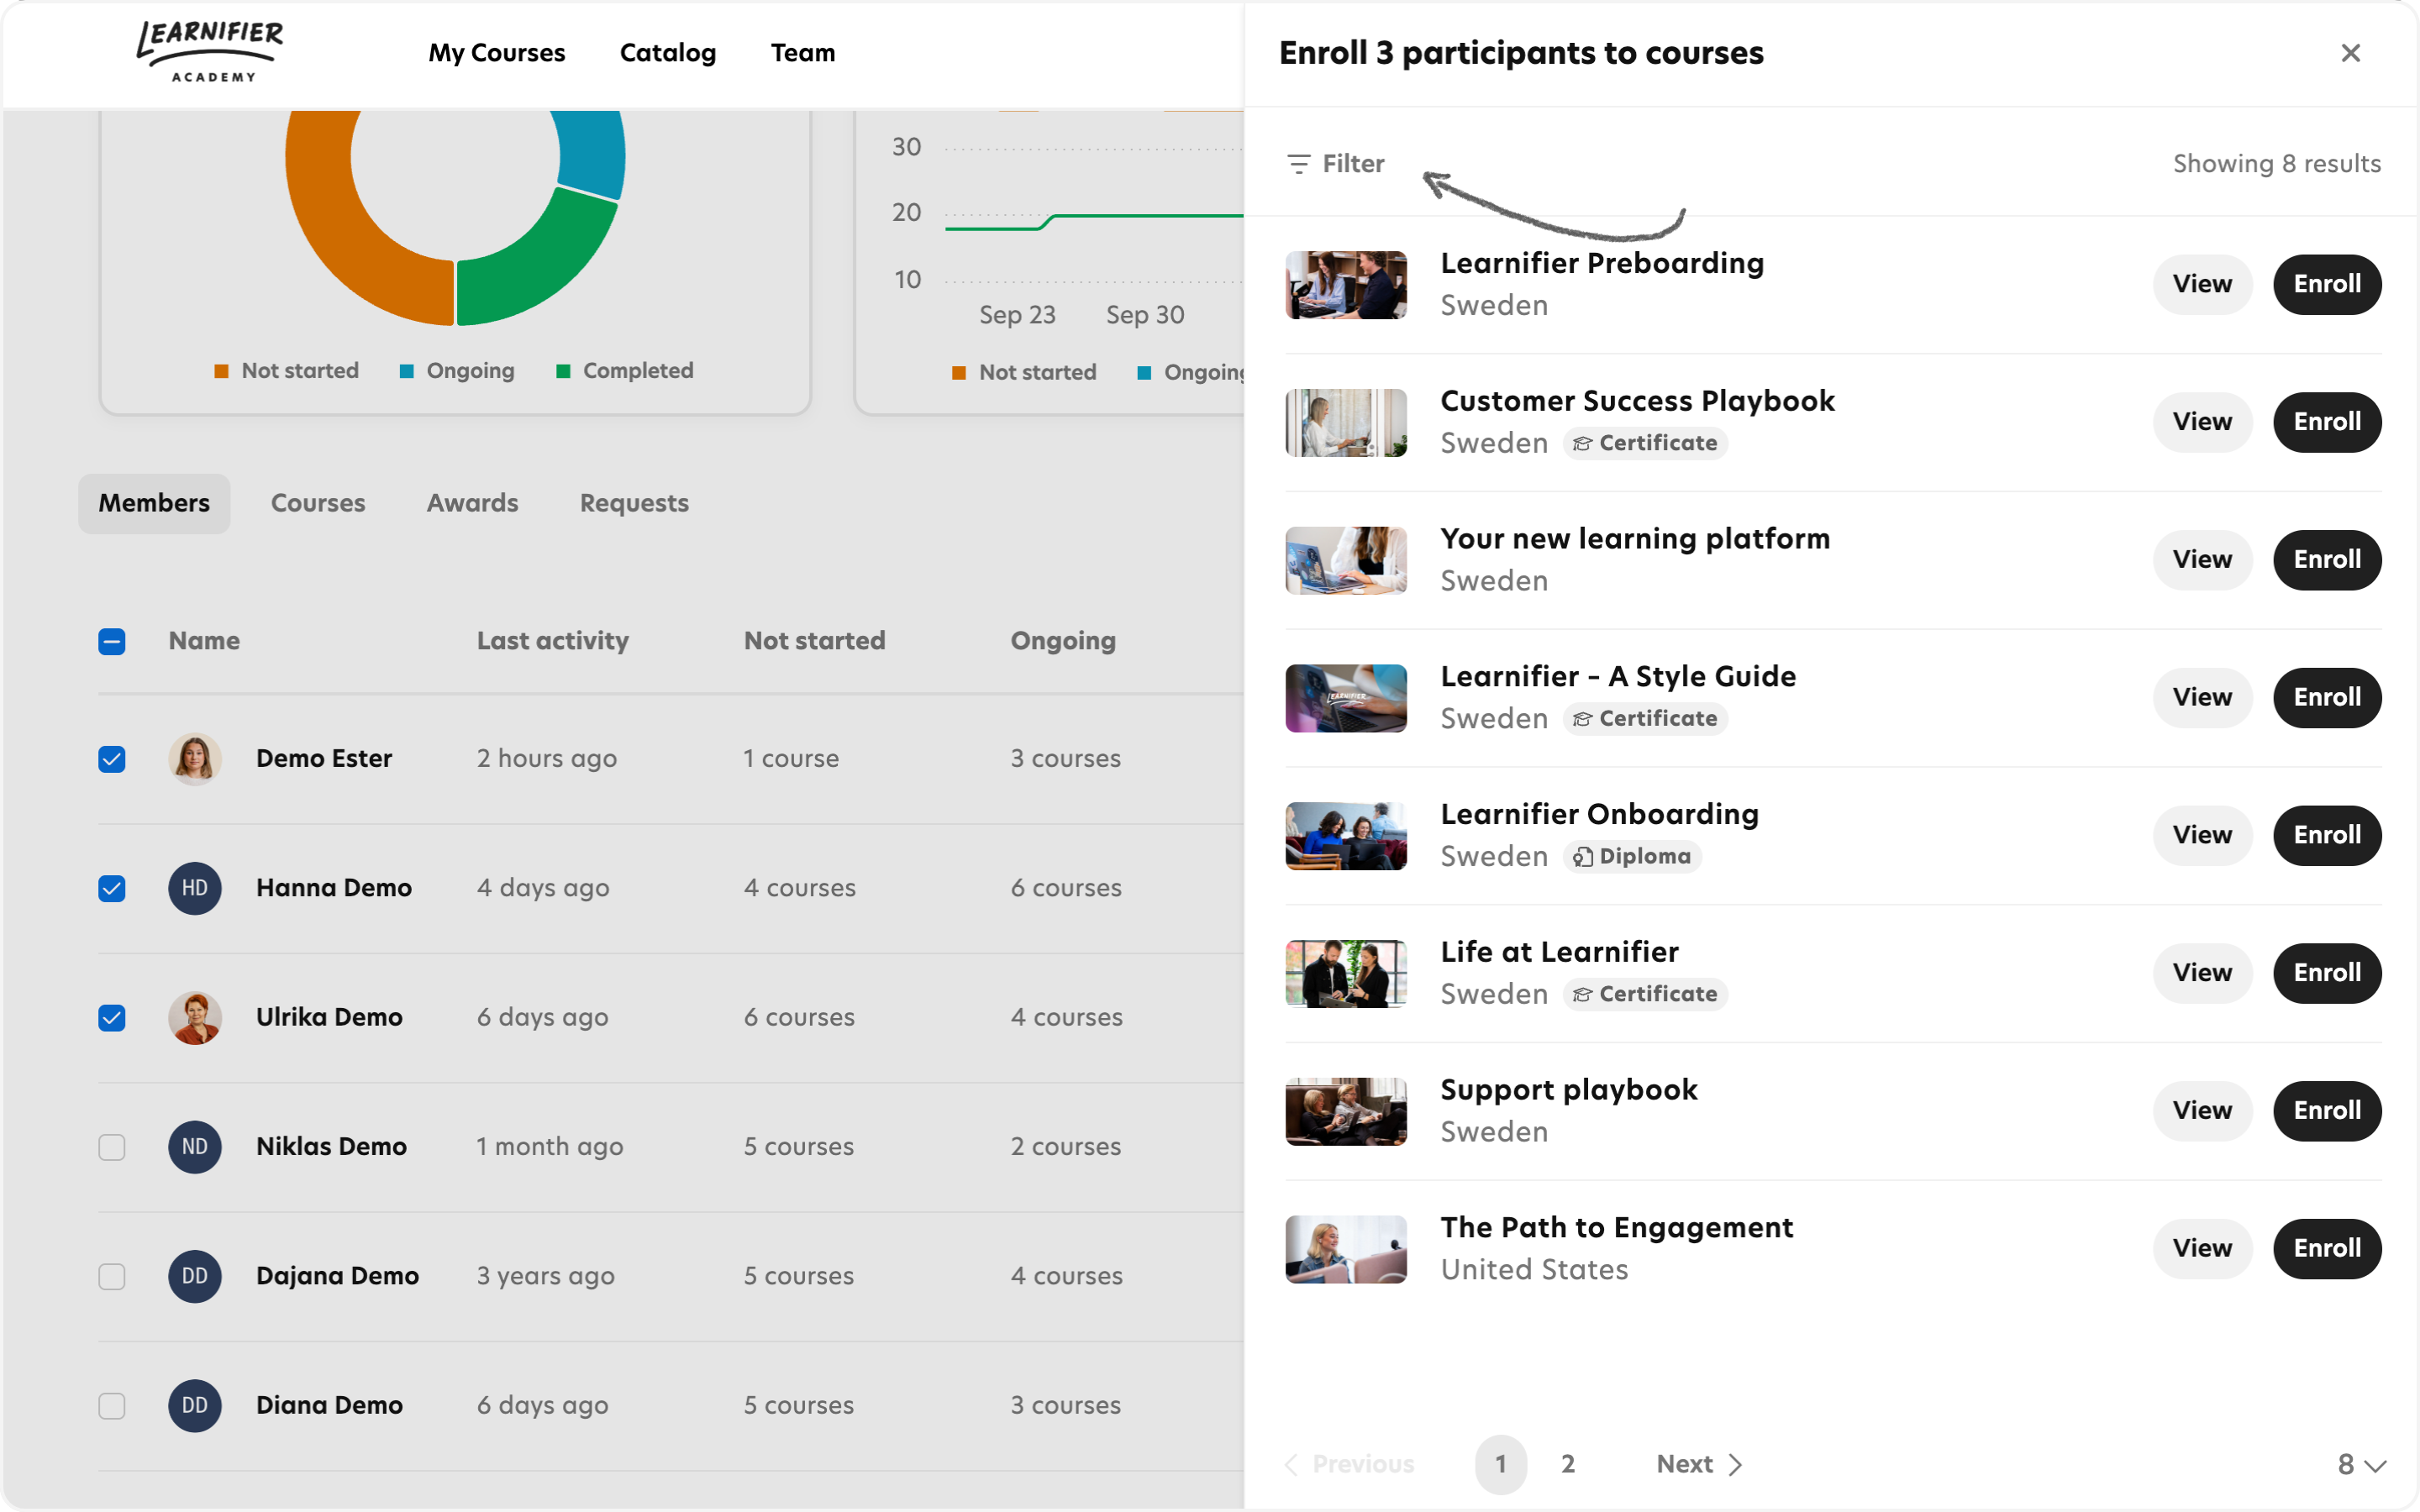Open the Filter options icon
Image resolution: width=2420 pixels, height=1512 pixels.
click(x=1298, y=164)
